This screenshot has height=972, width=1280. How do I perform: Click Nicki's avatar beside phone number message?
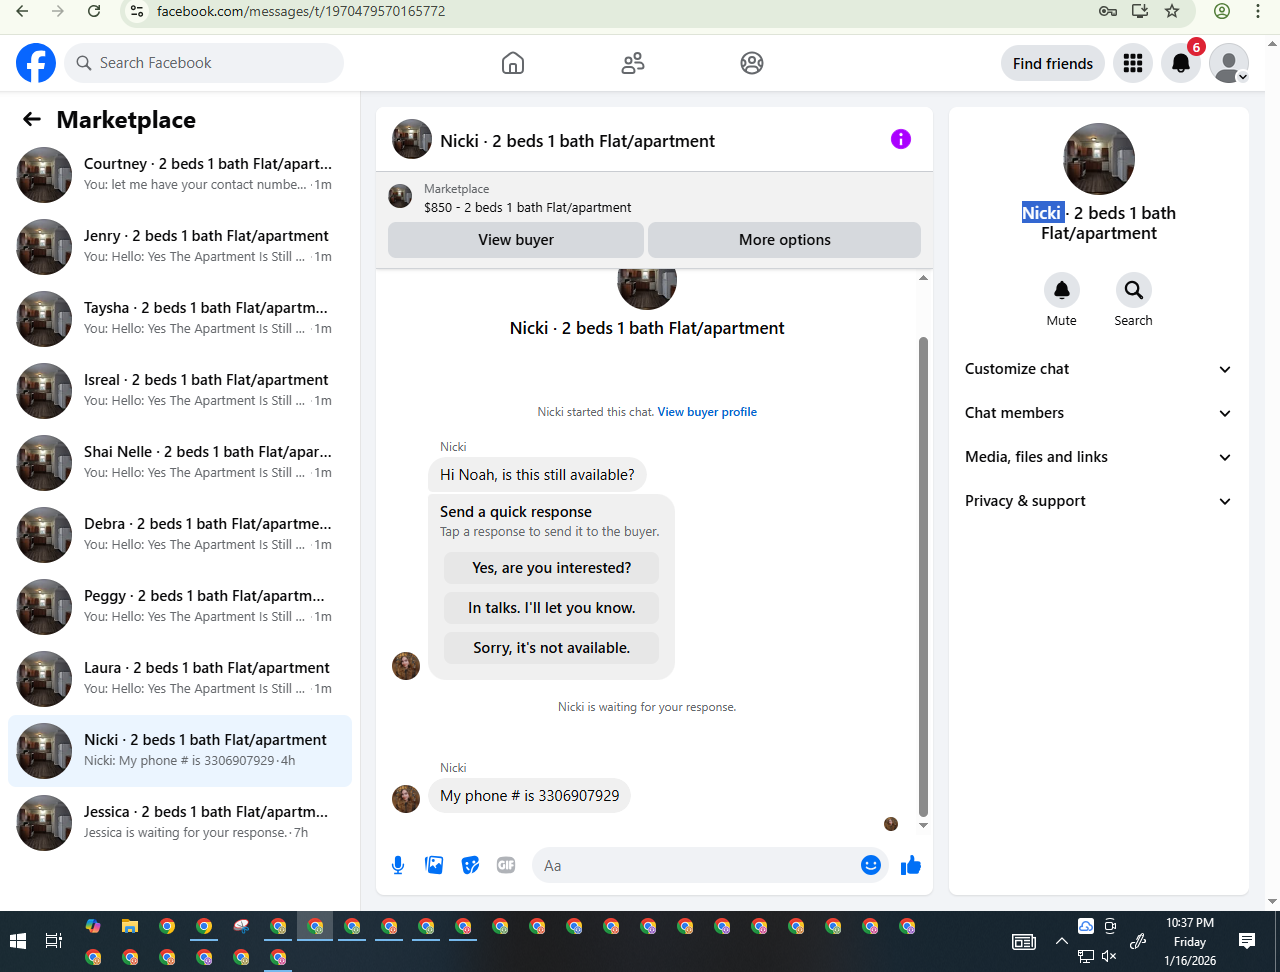[x=406, y=798]
